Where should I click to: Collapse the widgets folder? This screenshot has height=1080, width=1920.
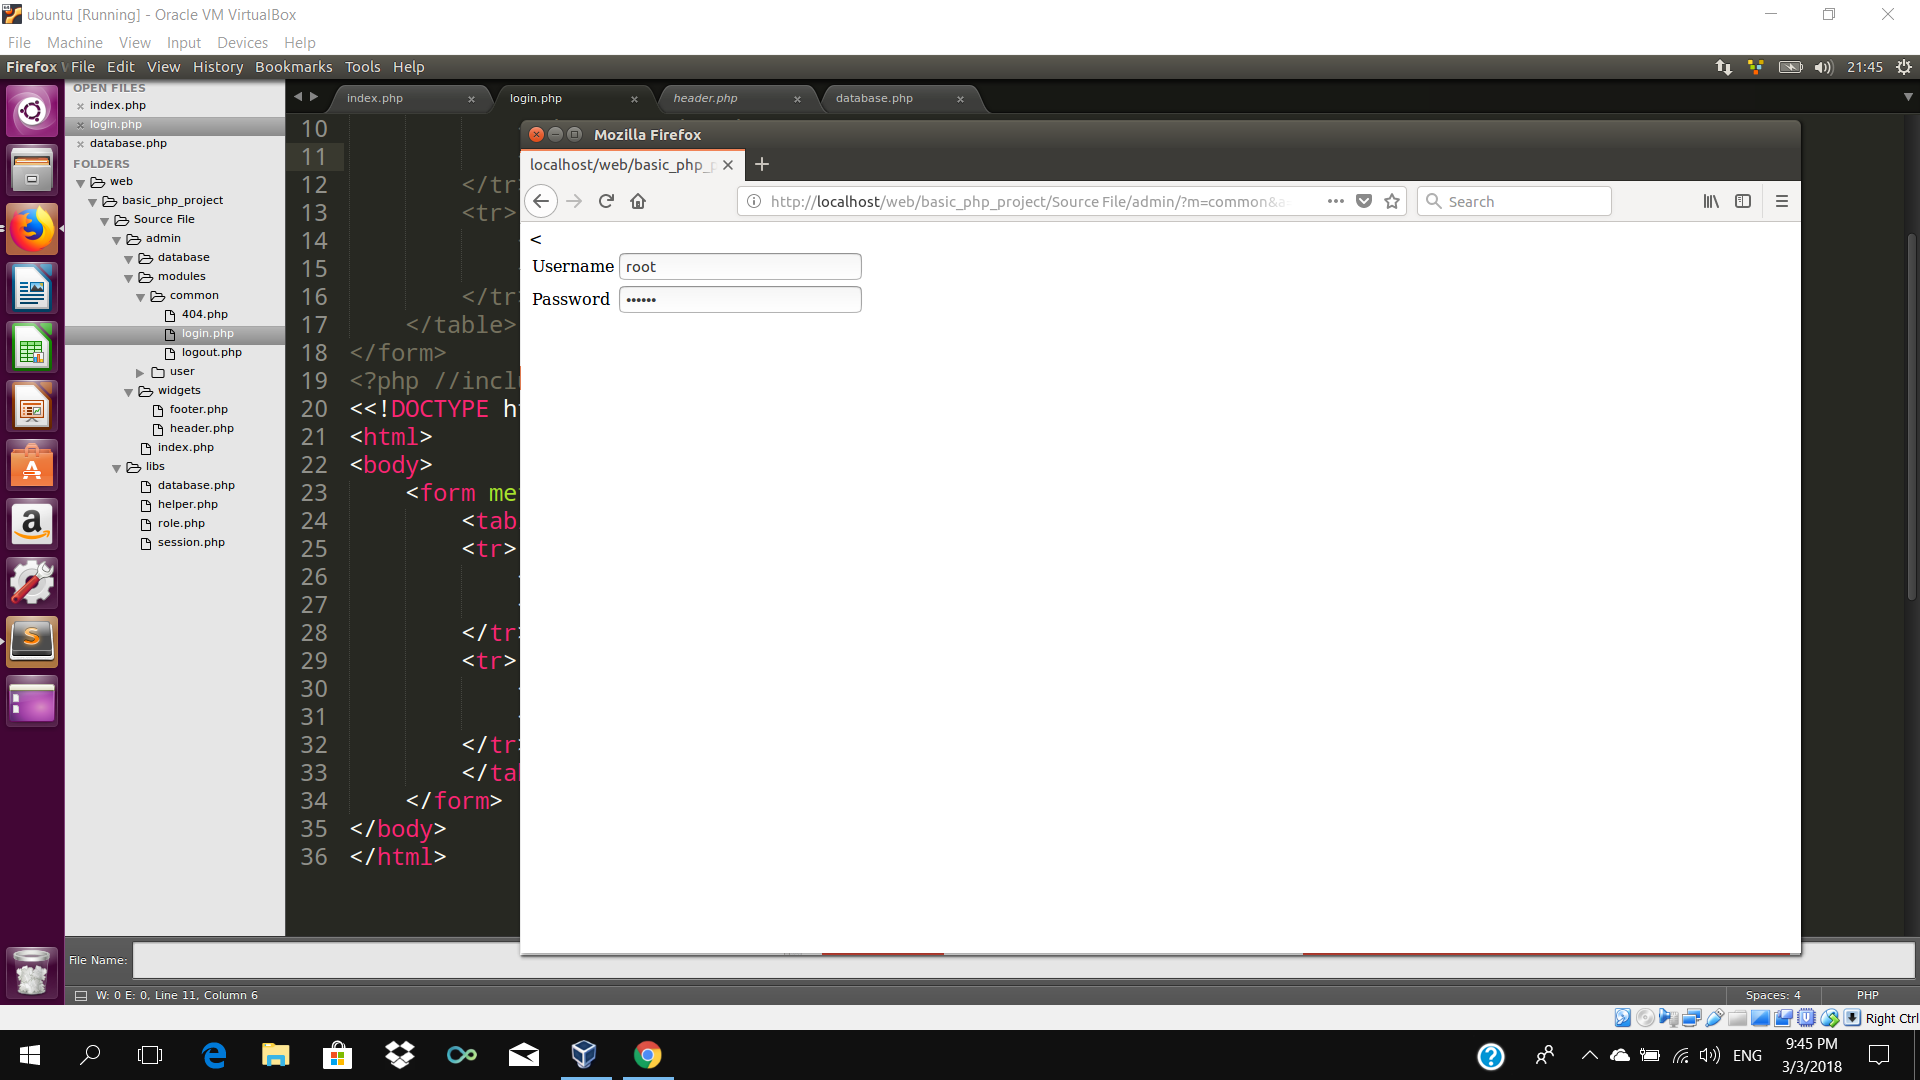(129, 392)
